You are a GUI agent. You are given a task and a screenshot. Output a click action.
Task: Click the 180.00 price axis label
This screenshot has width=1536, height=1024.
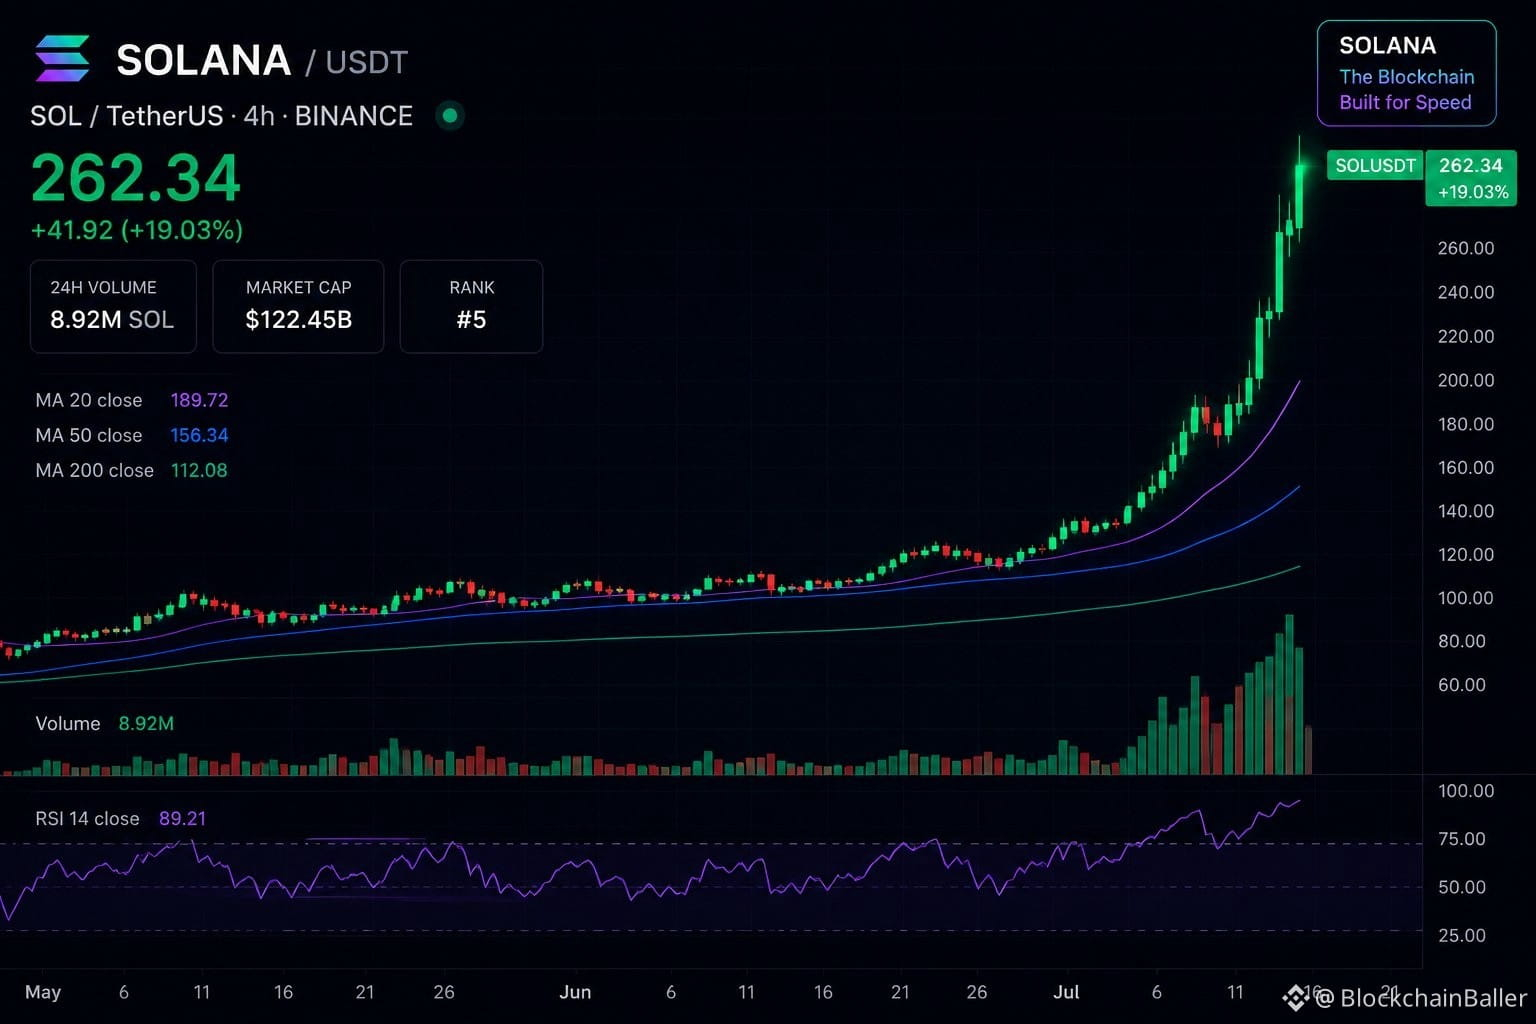tap(1465, 424)
